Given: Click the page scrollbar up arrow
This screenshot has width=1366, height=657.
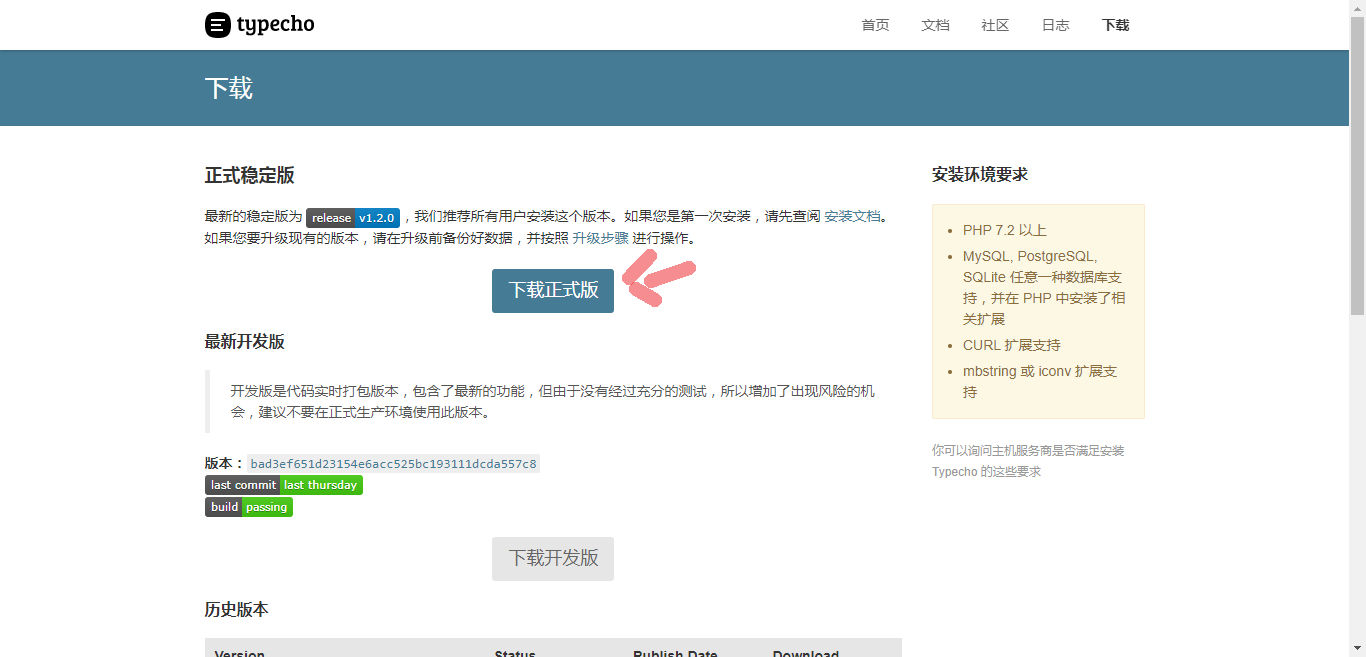Looking at the screenshot, I should click(x=1357, y=8).
